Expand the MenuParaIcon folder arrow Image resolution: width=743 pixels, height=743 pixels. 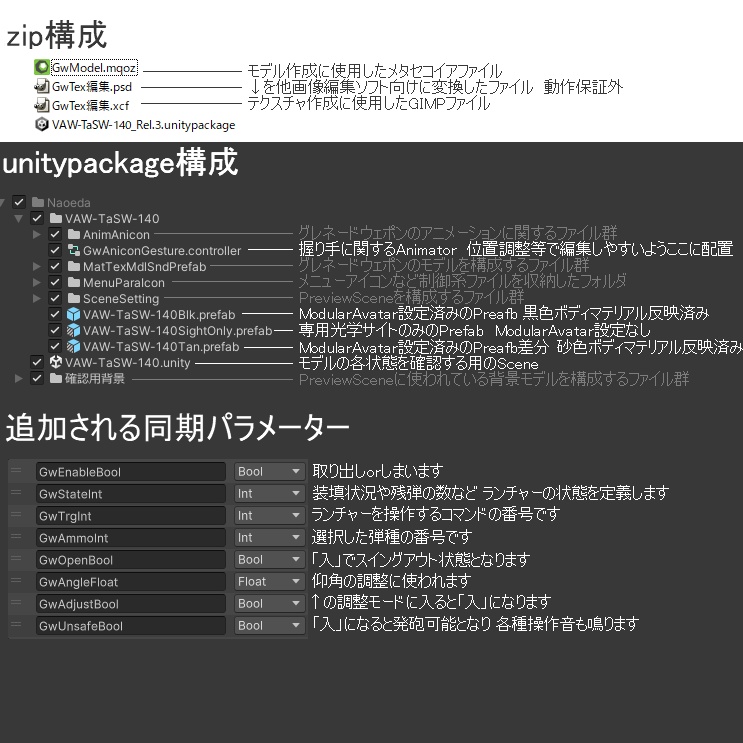(x=36, y=282)
